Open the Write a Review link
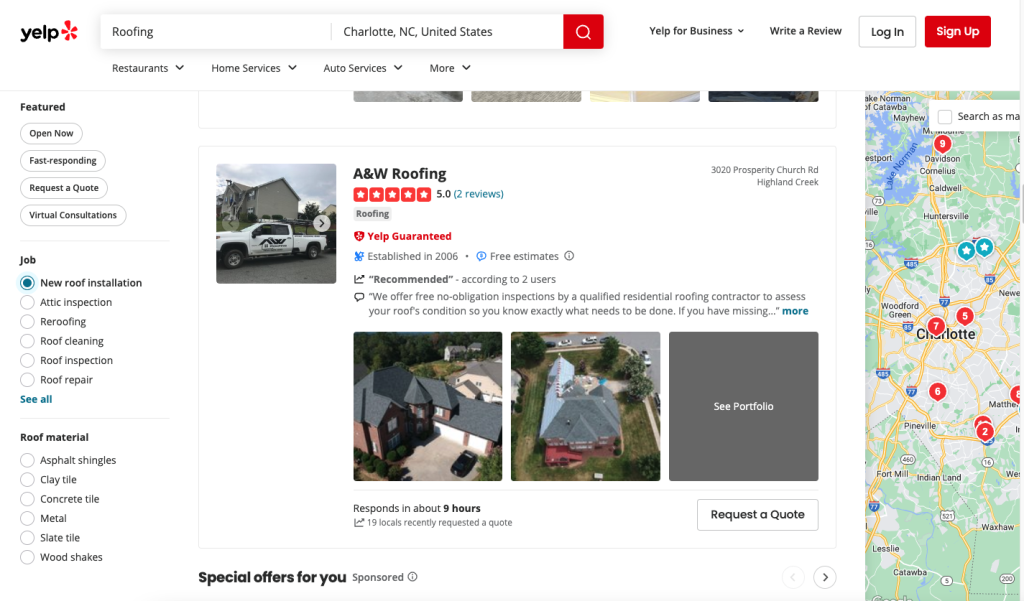 point(805,31)
